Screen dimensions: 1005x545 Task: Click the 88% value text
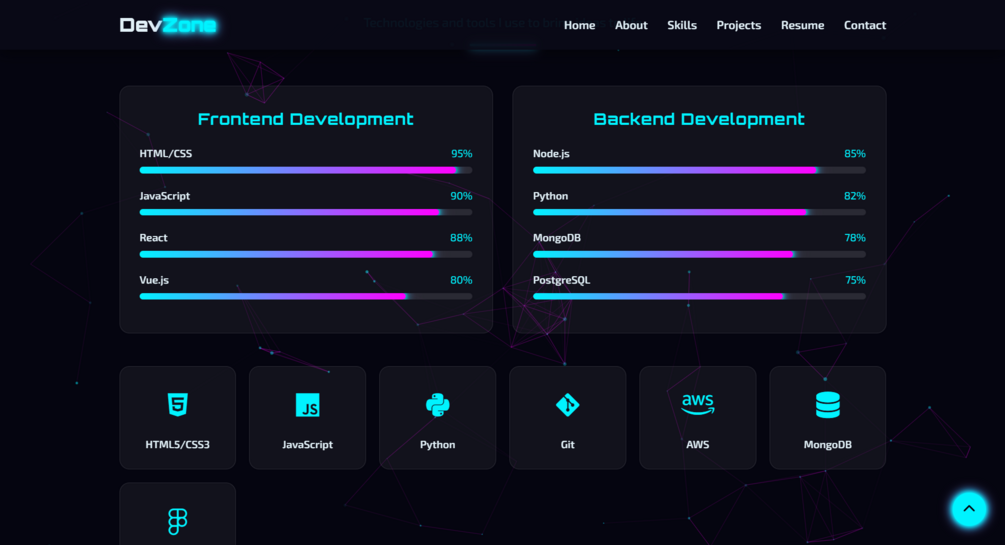click(461, 237)
